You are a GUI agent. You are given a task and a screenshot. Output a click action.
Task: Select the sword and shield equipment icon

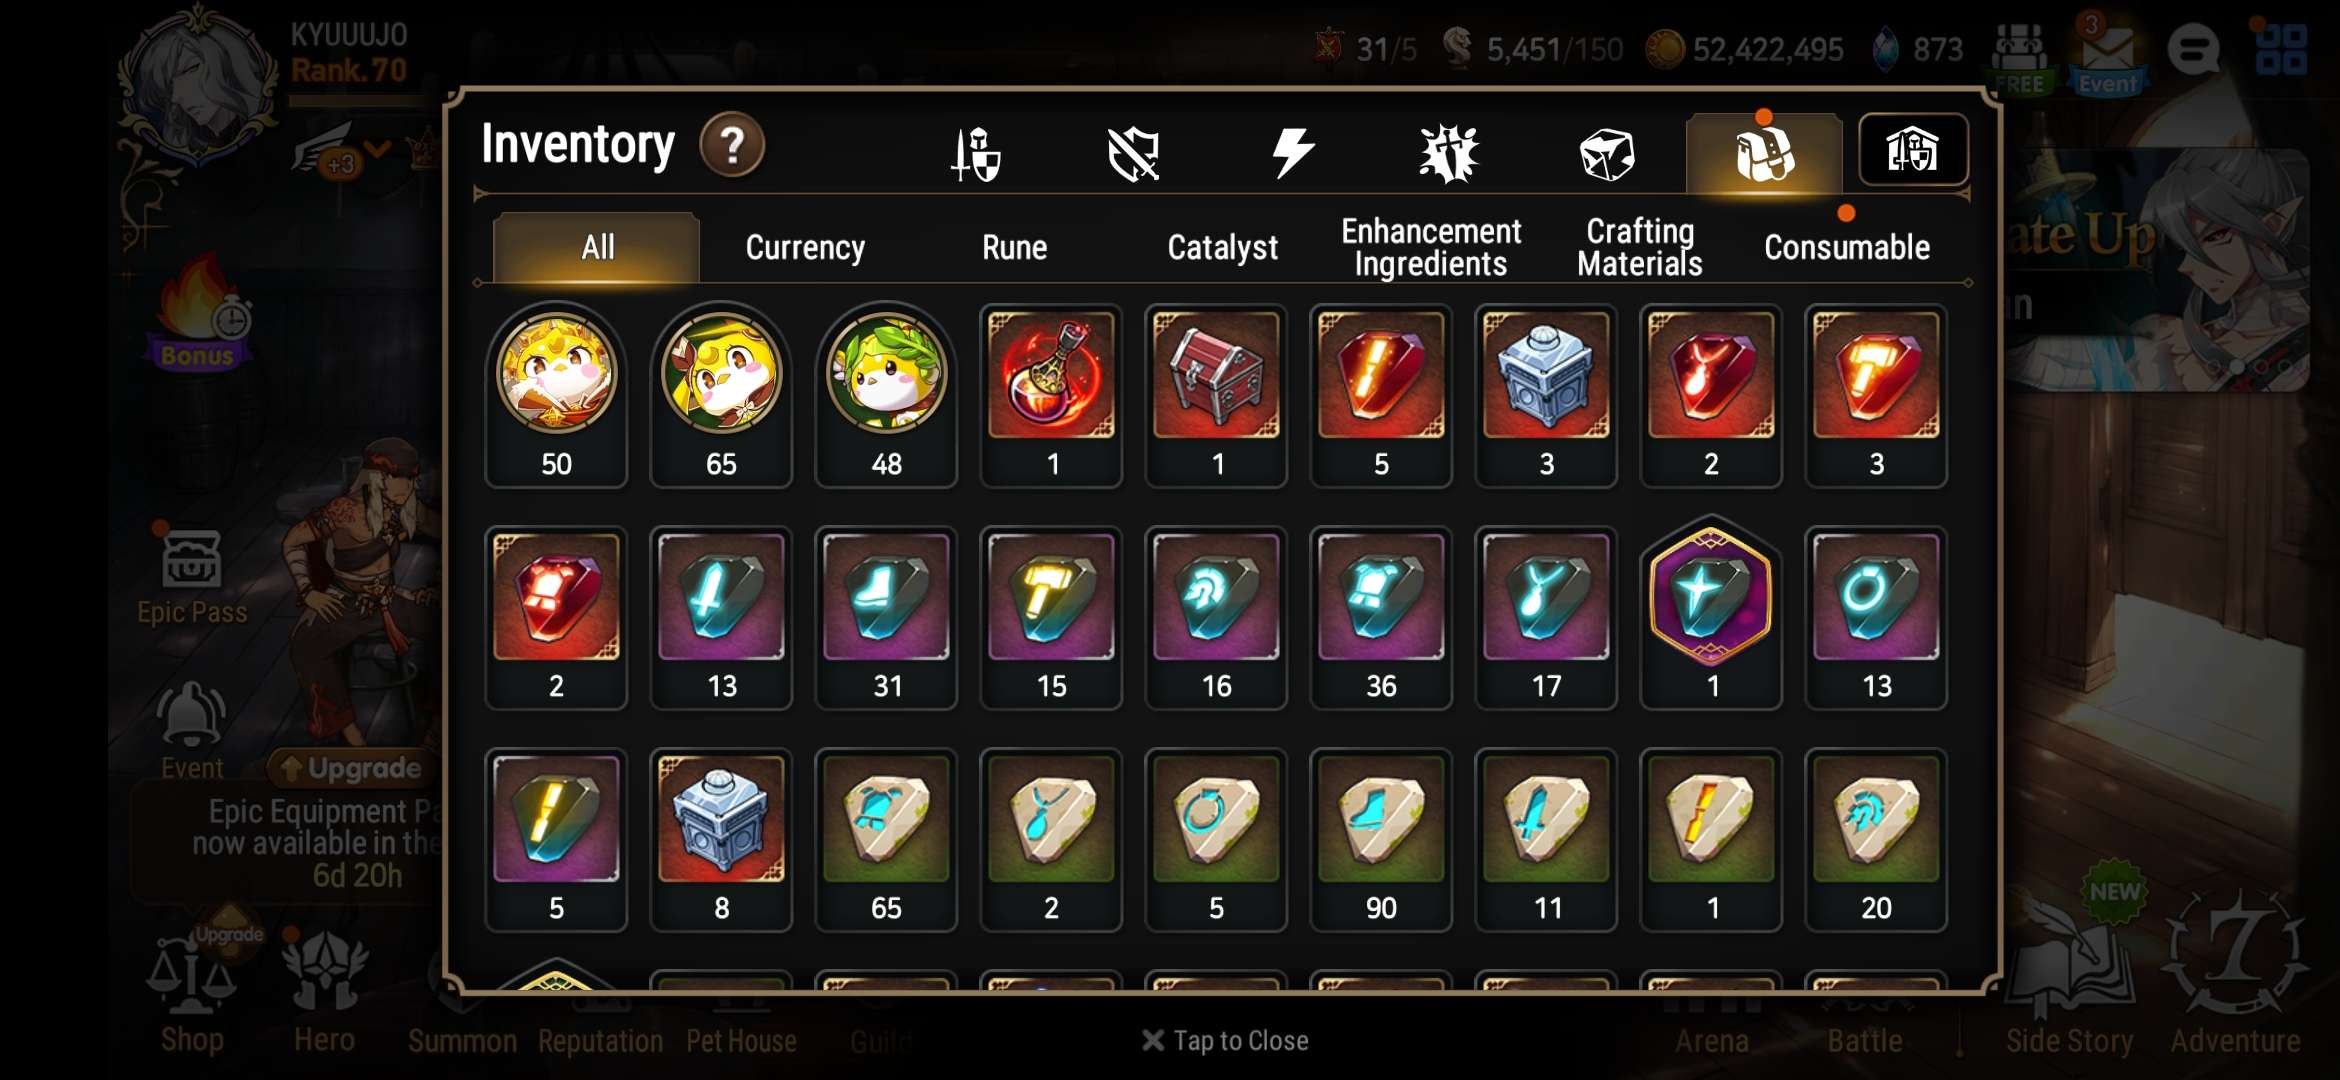[975, 154]
